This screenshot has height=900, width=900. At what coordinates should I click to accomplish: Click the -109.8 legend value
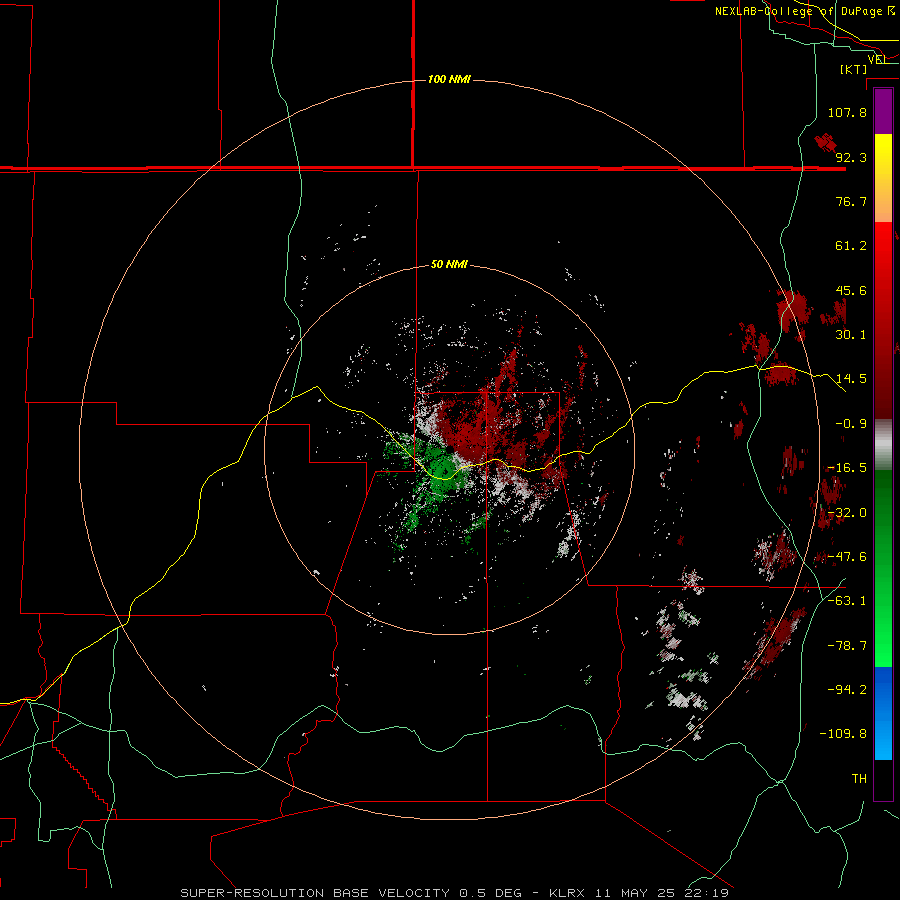click(843, 734)
